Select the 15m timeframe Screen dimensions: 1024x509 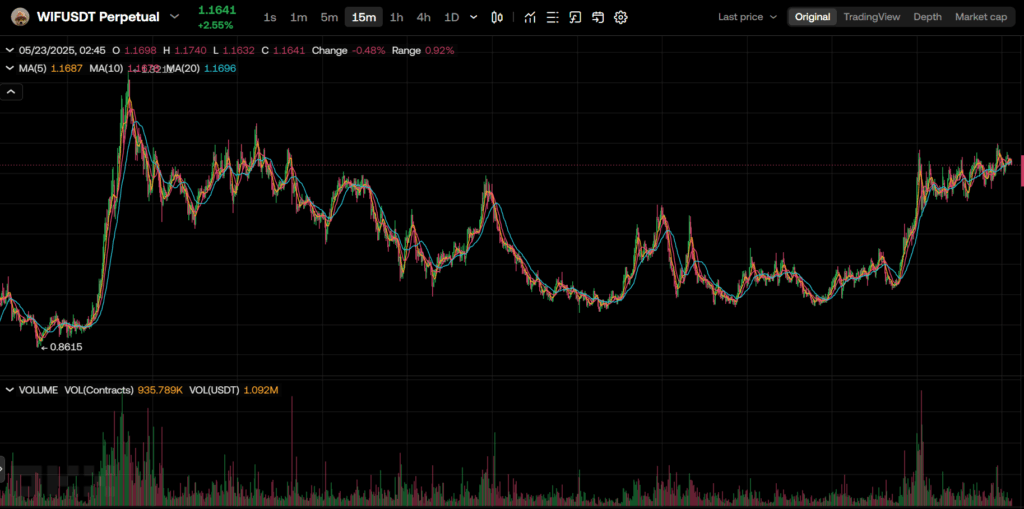click(364, 18)
